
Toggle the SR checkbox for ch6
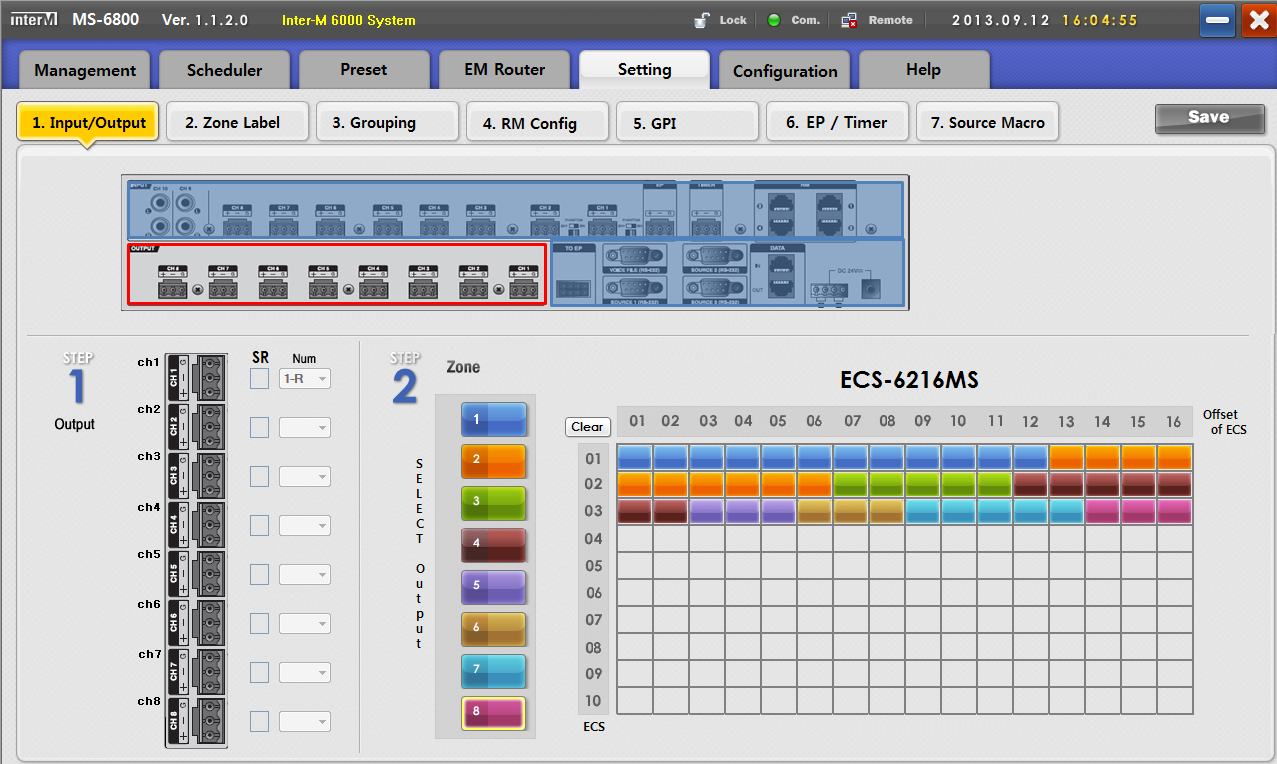tap(259, 624)
